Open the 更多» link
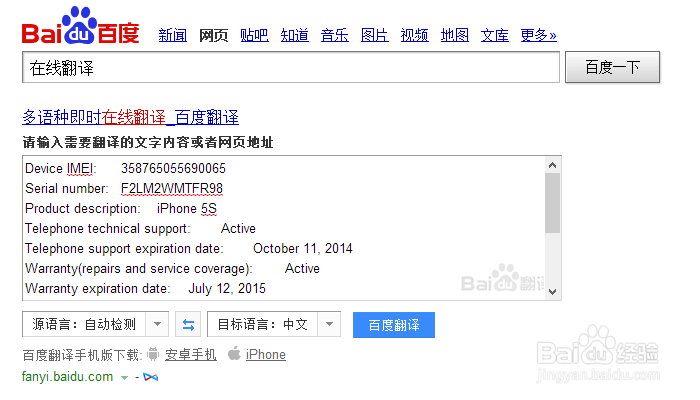 point(538,35)
